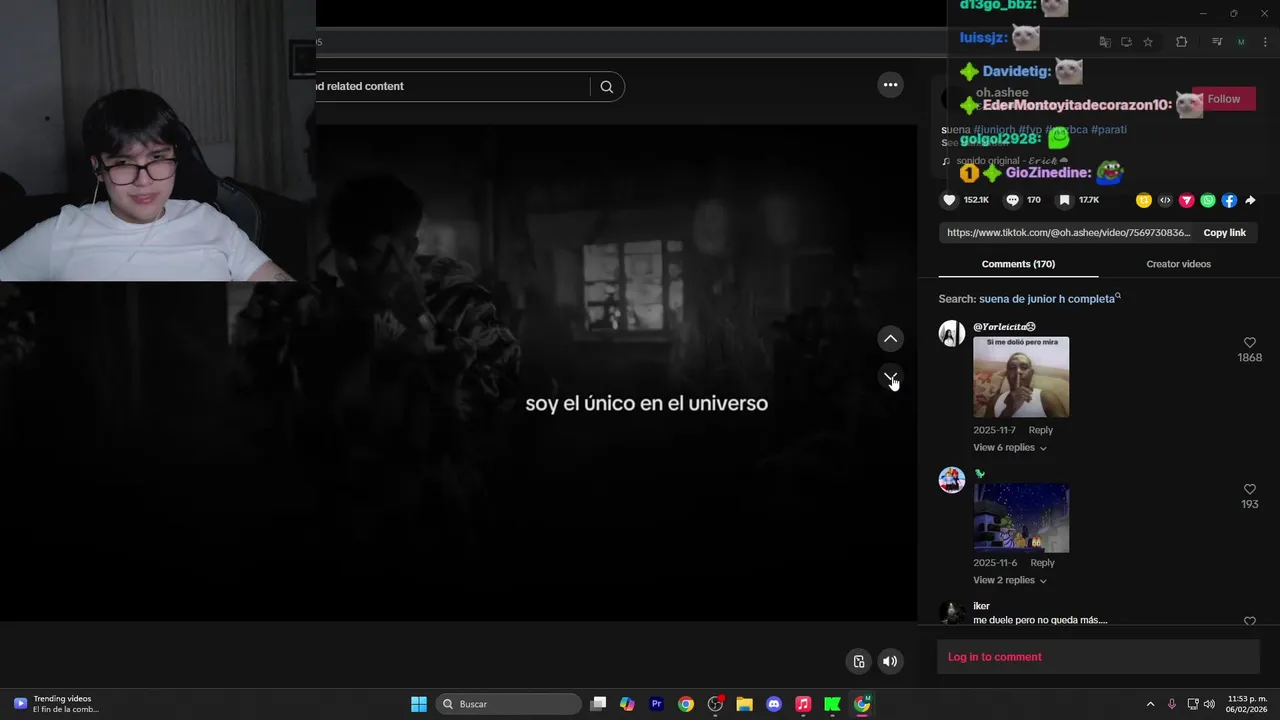Open Chrome profile avatar M

[x=1241, y=42]
